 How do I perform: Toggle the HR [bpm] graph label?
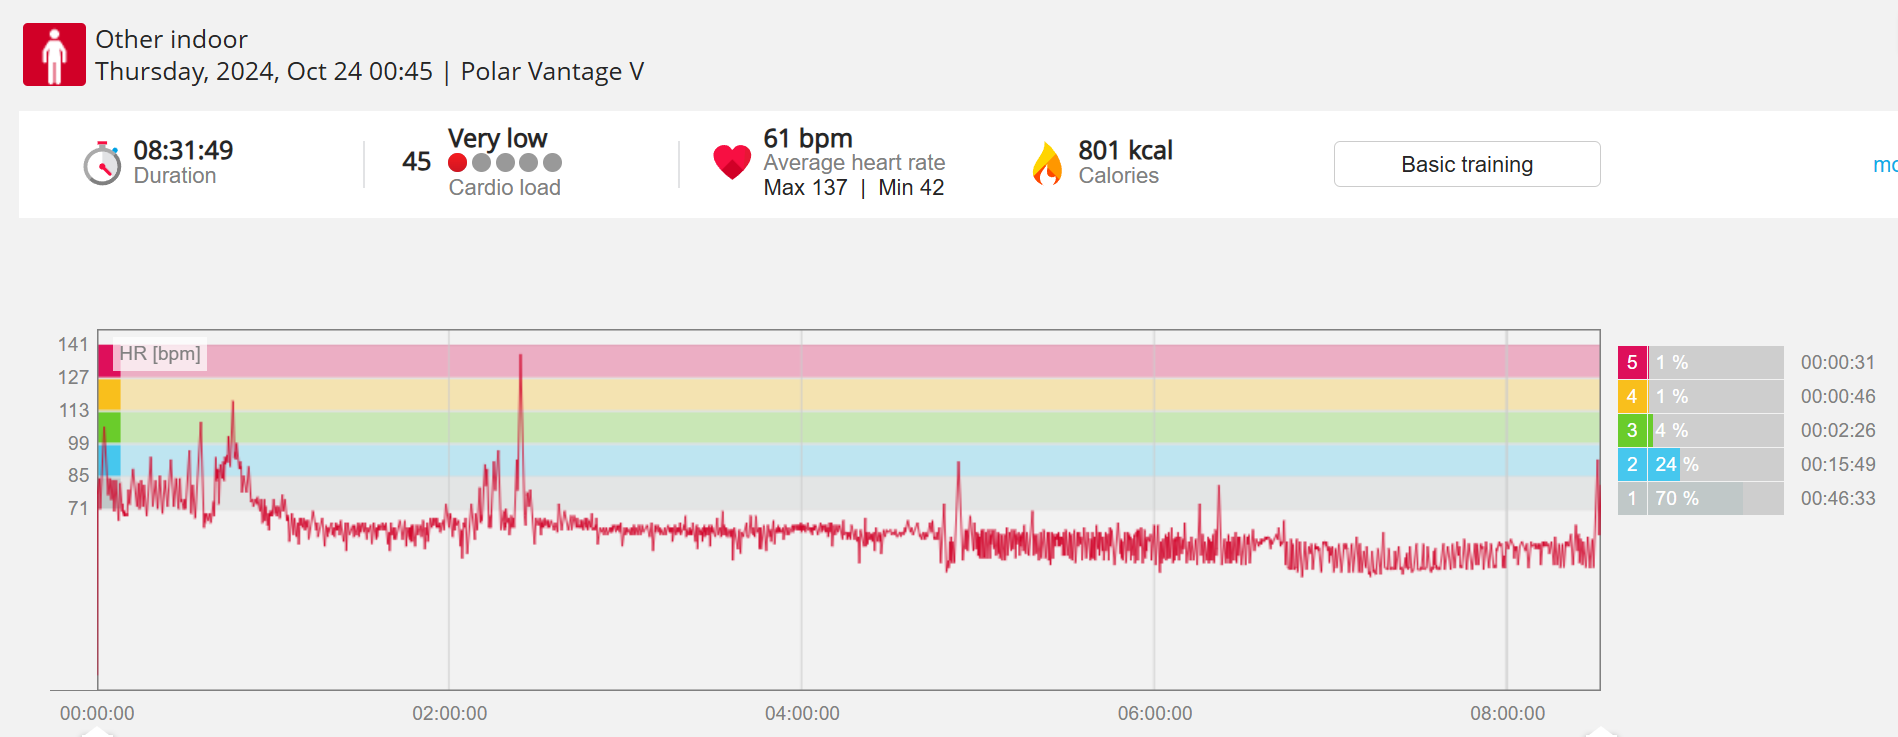click(x=160, y=354)
